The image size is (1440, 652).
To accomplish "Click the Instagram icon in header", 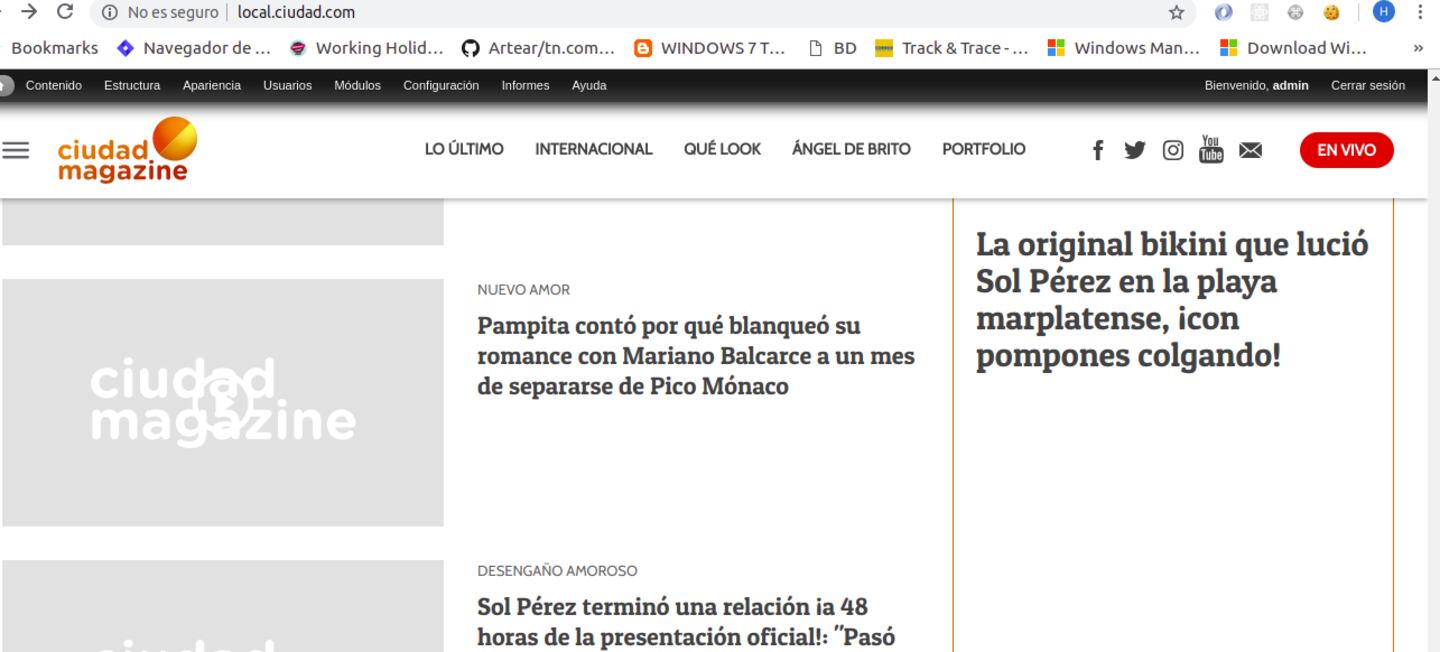I will (x=1173, y=150).
